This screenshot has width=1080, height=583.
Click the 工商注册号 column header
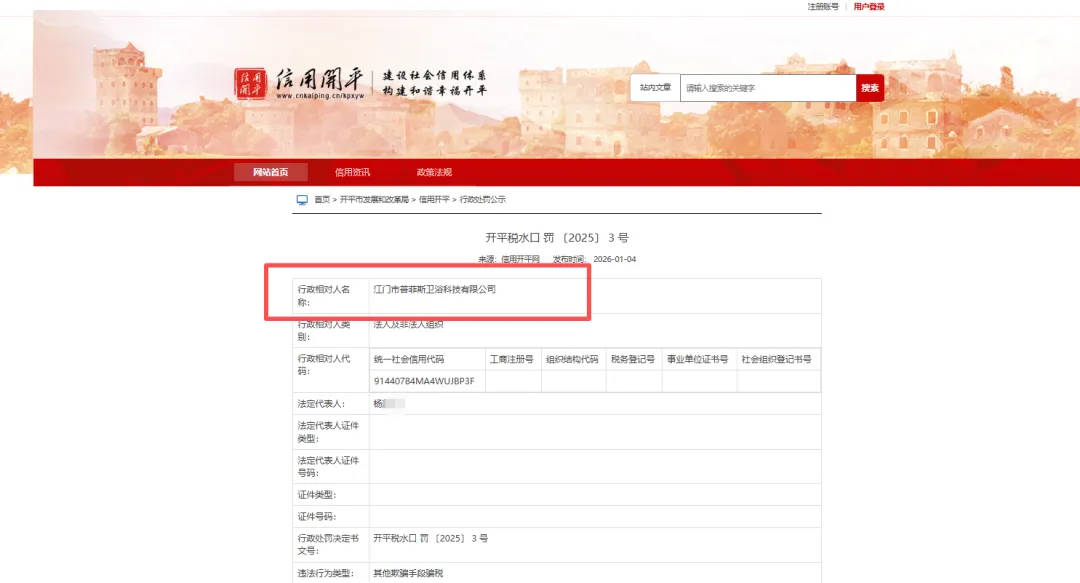[512, 360]
